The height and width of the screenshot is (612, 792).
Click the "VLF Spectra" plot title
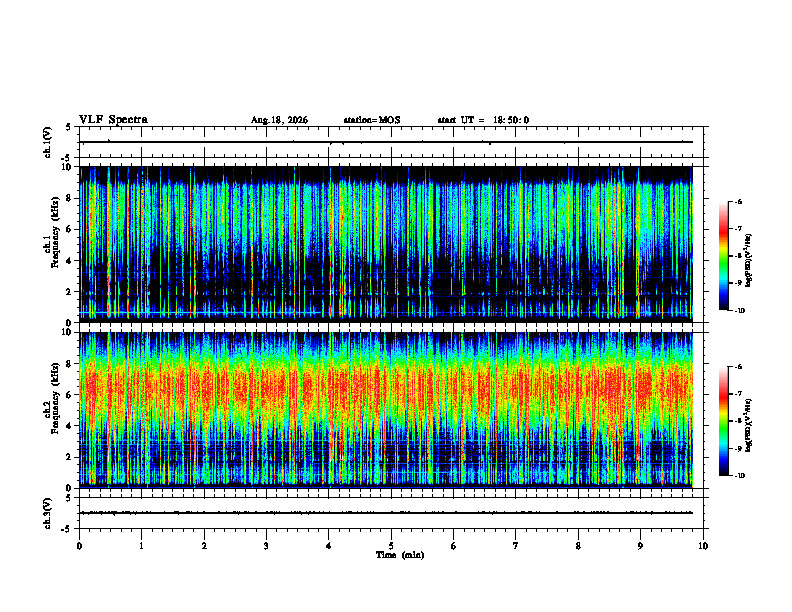coord(113,120)
